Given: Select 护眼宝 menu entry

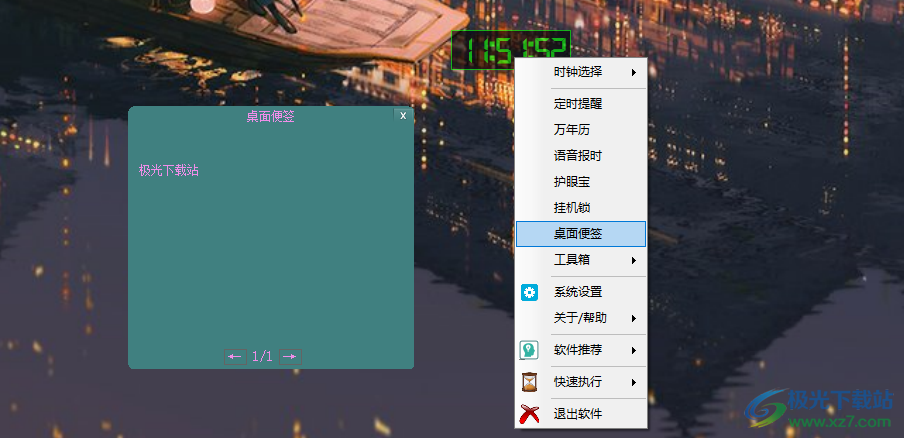Looking at the screenshot, I should pyautogui.click(x=581, y=182).
